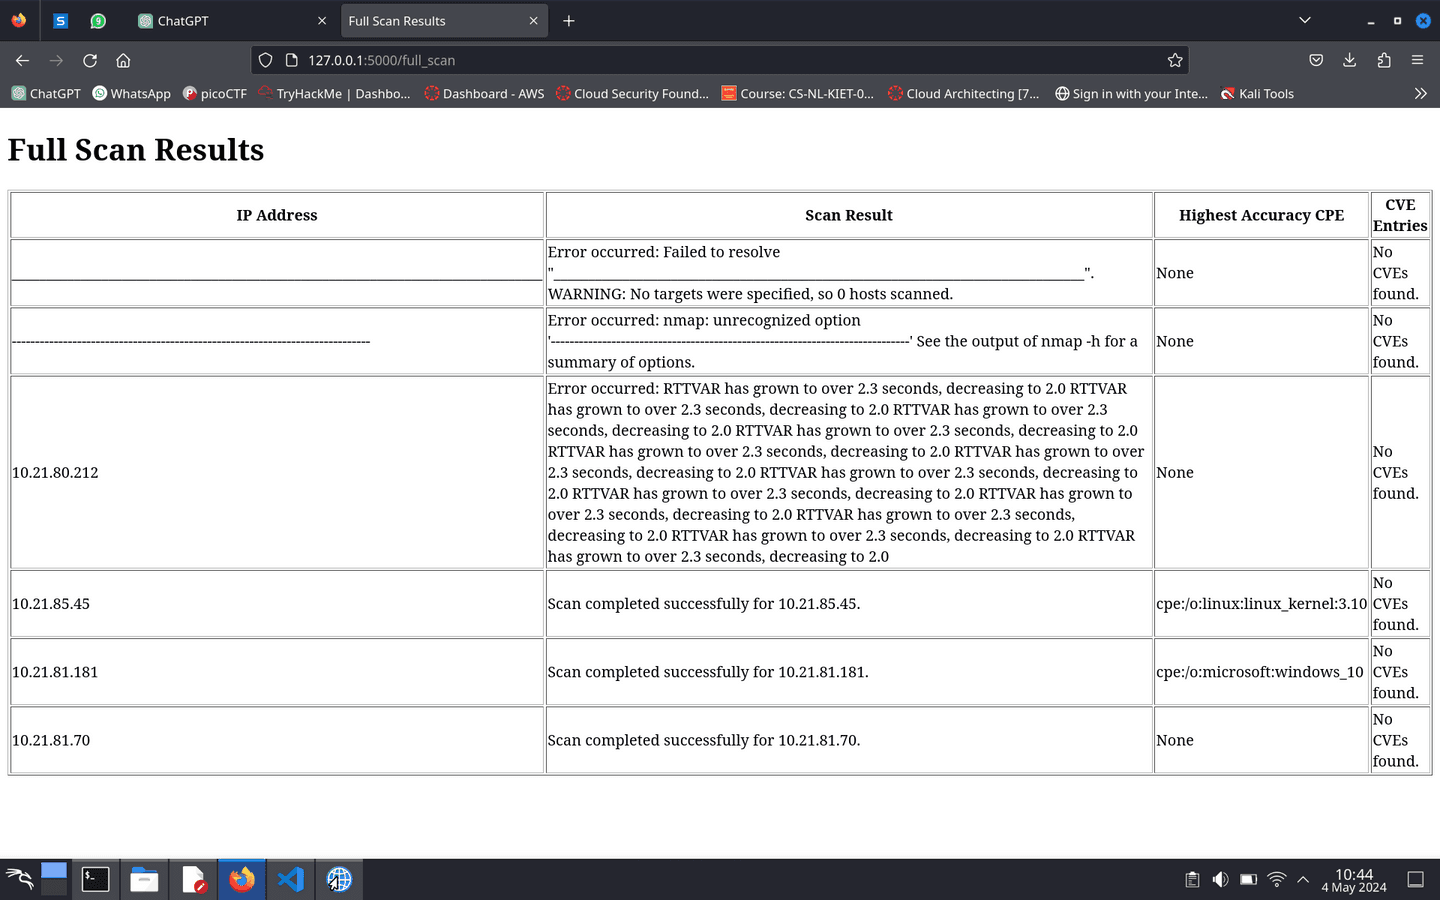
Task: Click the cpe:/o:linux:linux_kernel:3.10 cell
Action: click(1261, 604)
